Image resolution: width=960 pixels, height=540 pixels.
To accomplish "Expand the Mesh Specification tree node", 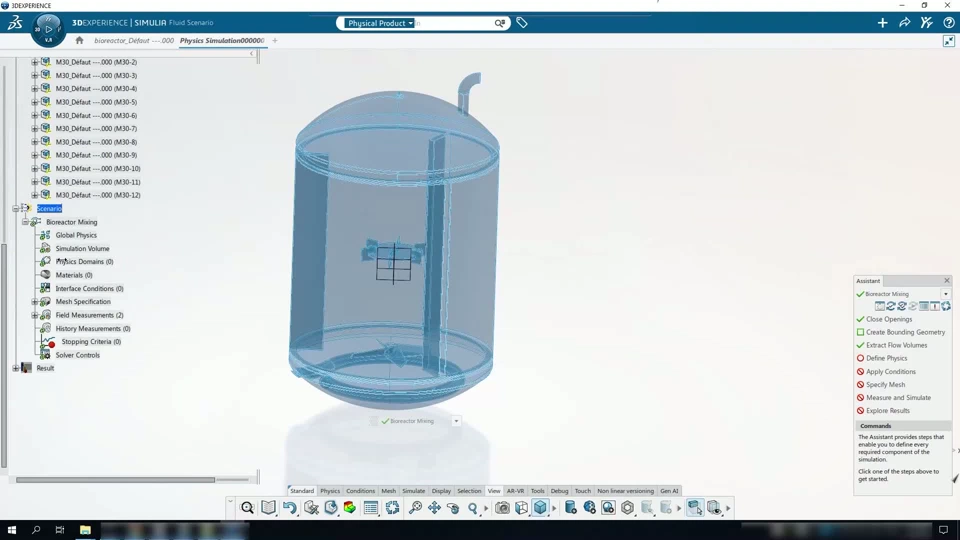I will pos(35,302).
